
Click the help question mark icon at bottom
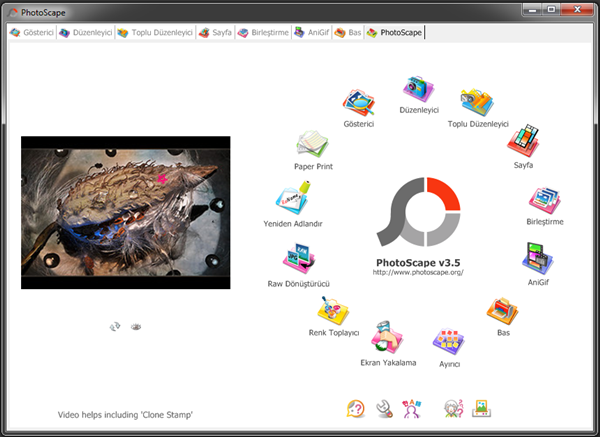tap(356, 408)
